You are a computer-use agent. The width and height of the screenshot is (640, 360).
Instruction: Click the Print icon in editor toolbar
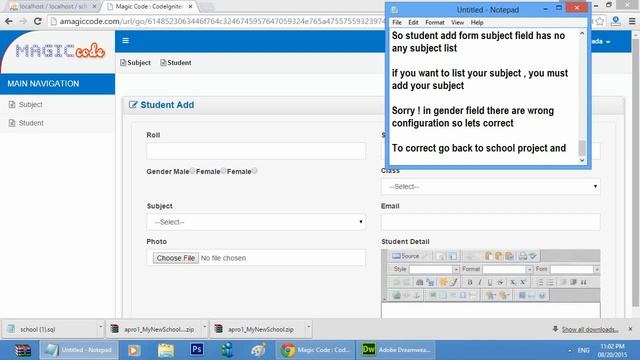coord(522,256)
